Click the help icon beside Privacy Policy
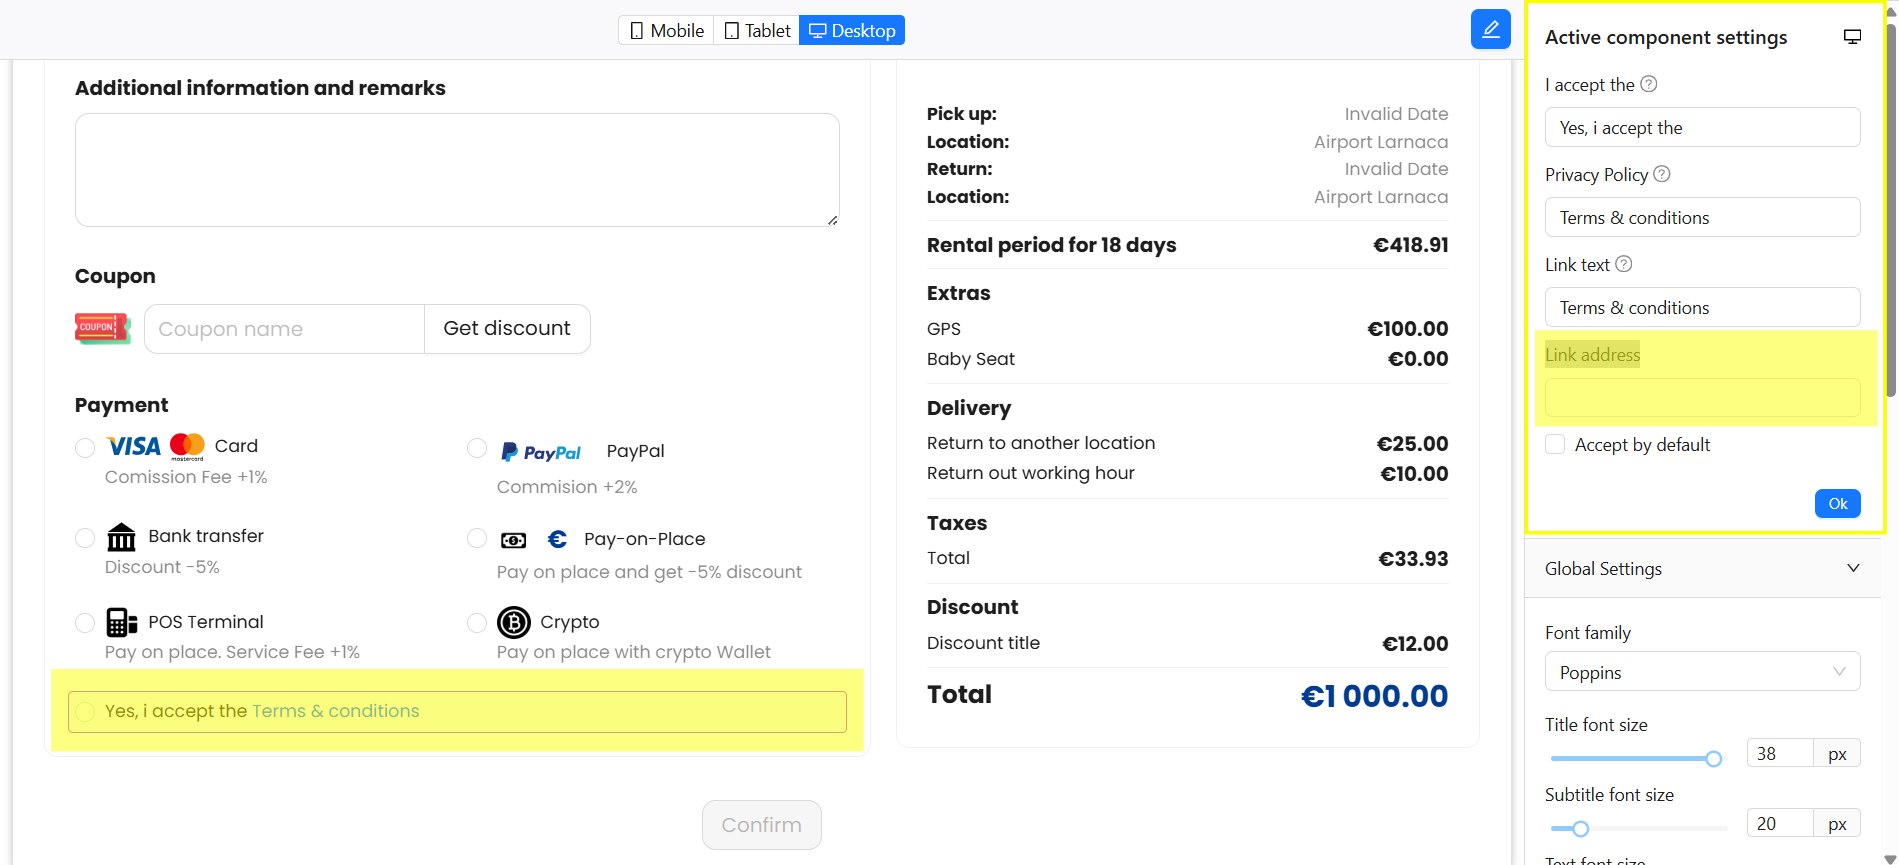Image resolution: width=1899 pixels, height=865 pixels. pyautogui.click(x=1662, y=174)
